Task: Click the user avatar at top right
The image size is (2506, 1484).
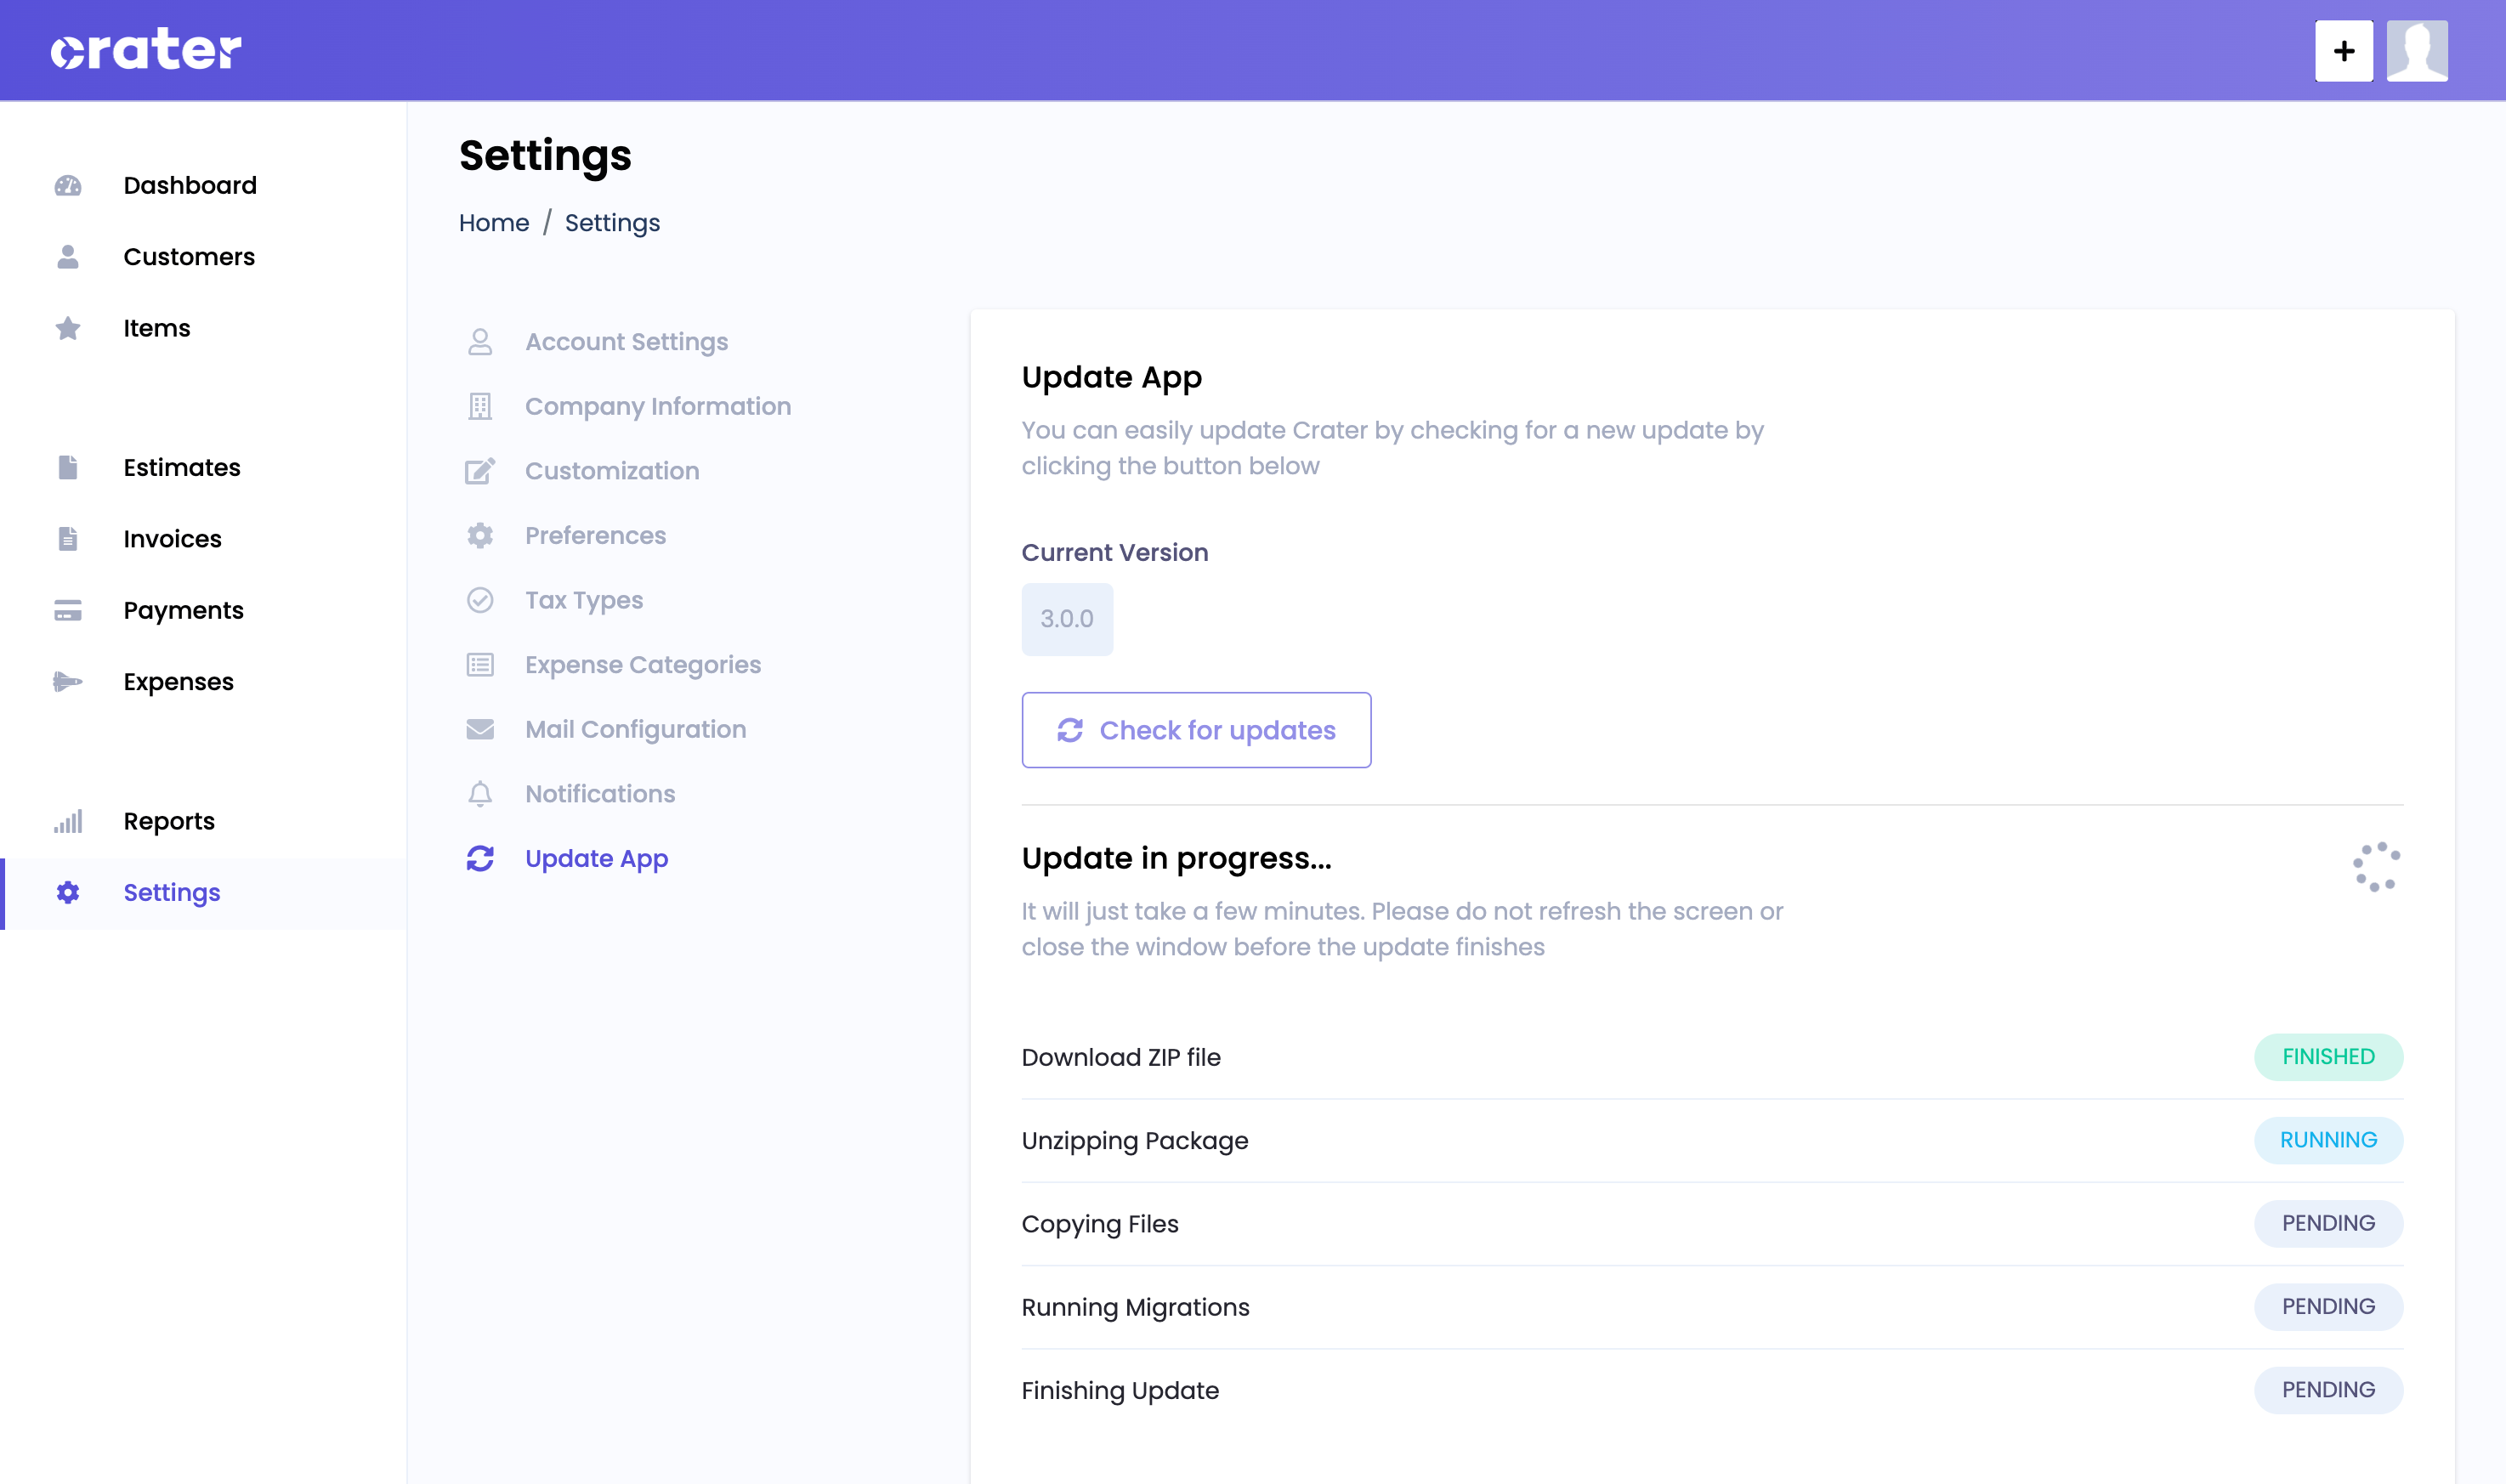Action: 2417,50
